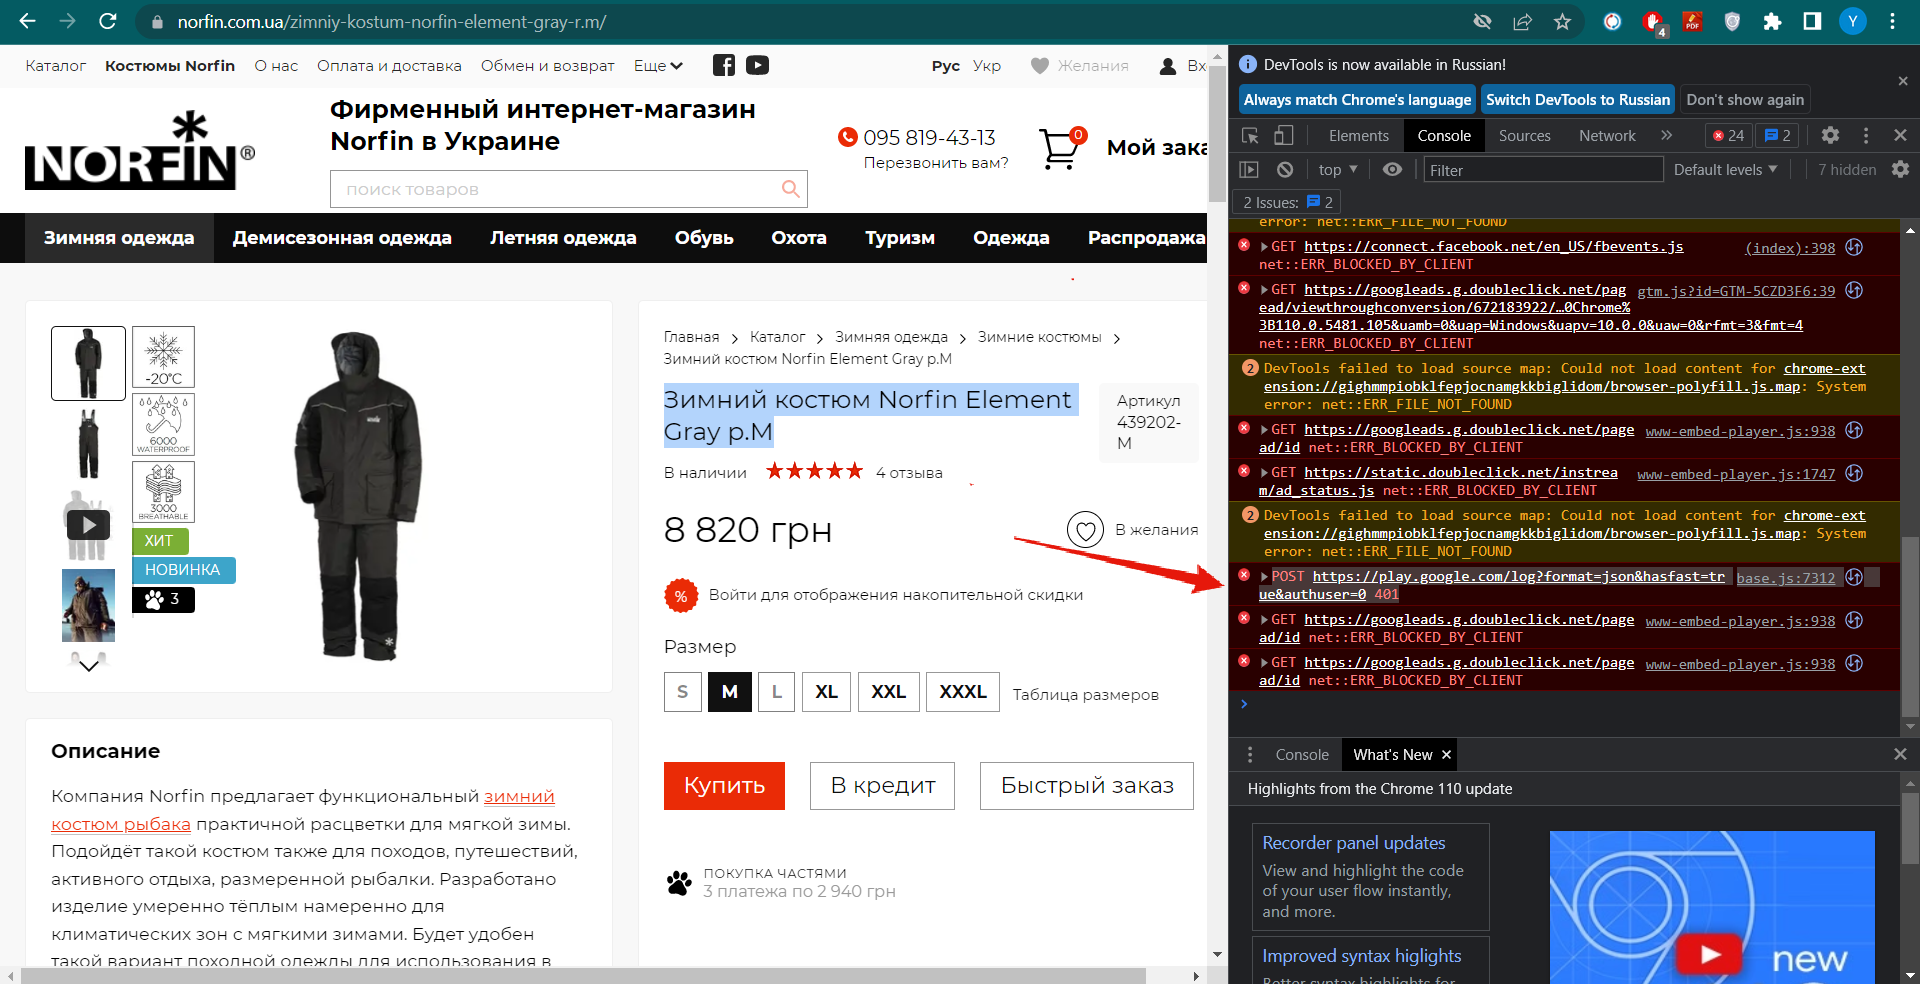Open DevTools customize three-dot menu
1920x984 pixels.
click(x=1866, y=135)
